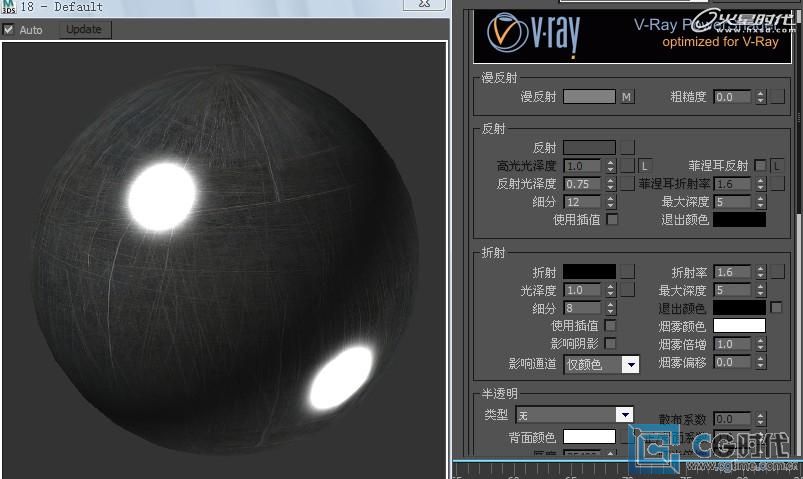
Task: Adjust the 散布系数 spinner arrows
Action: pos(760,419)
